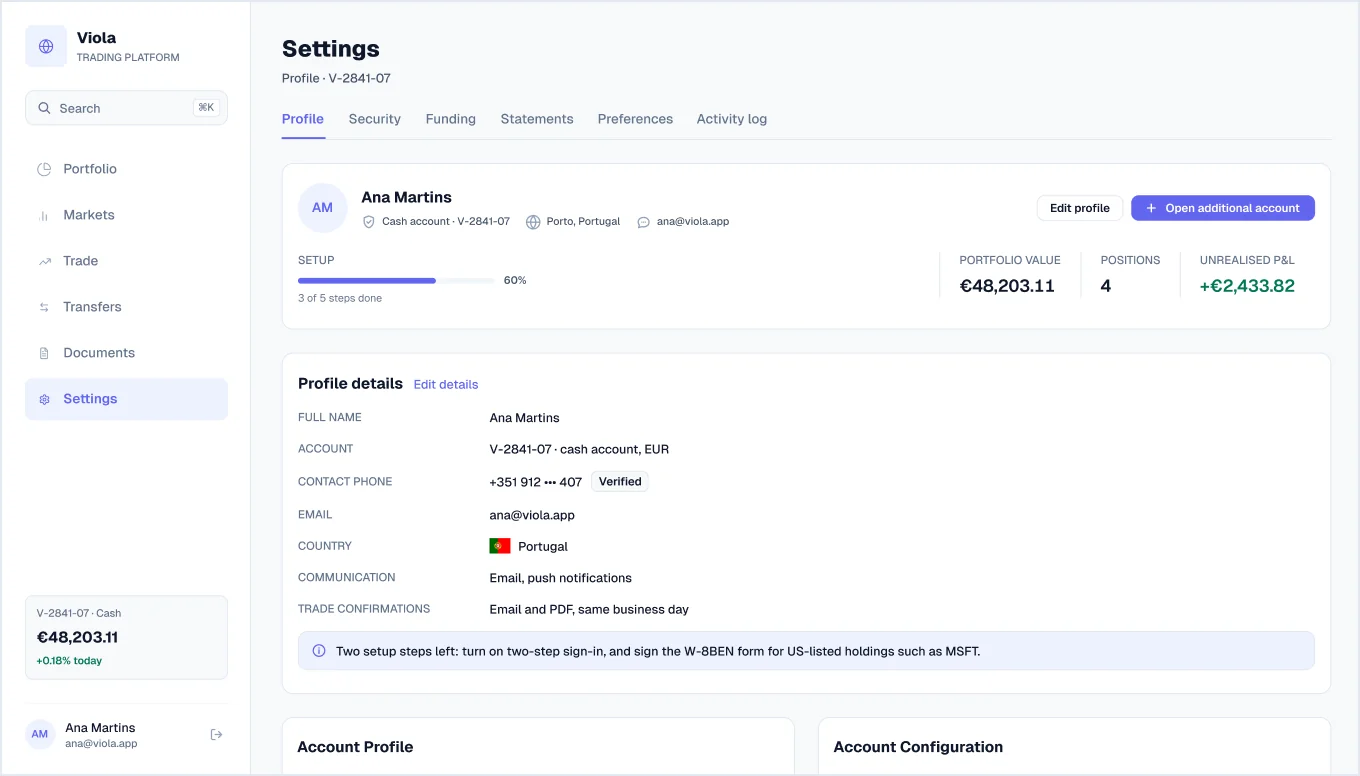
Task: Click 'Email and PDF, same business day' text
Action: [x=589, y=609]
